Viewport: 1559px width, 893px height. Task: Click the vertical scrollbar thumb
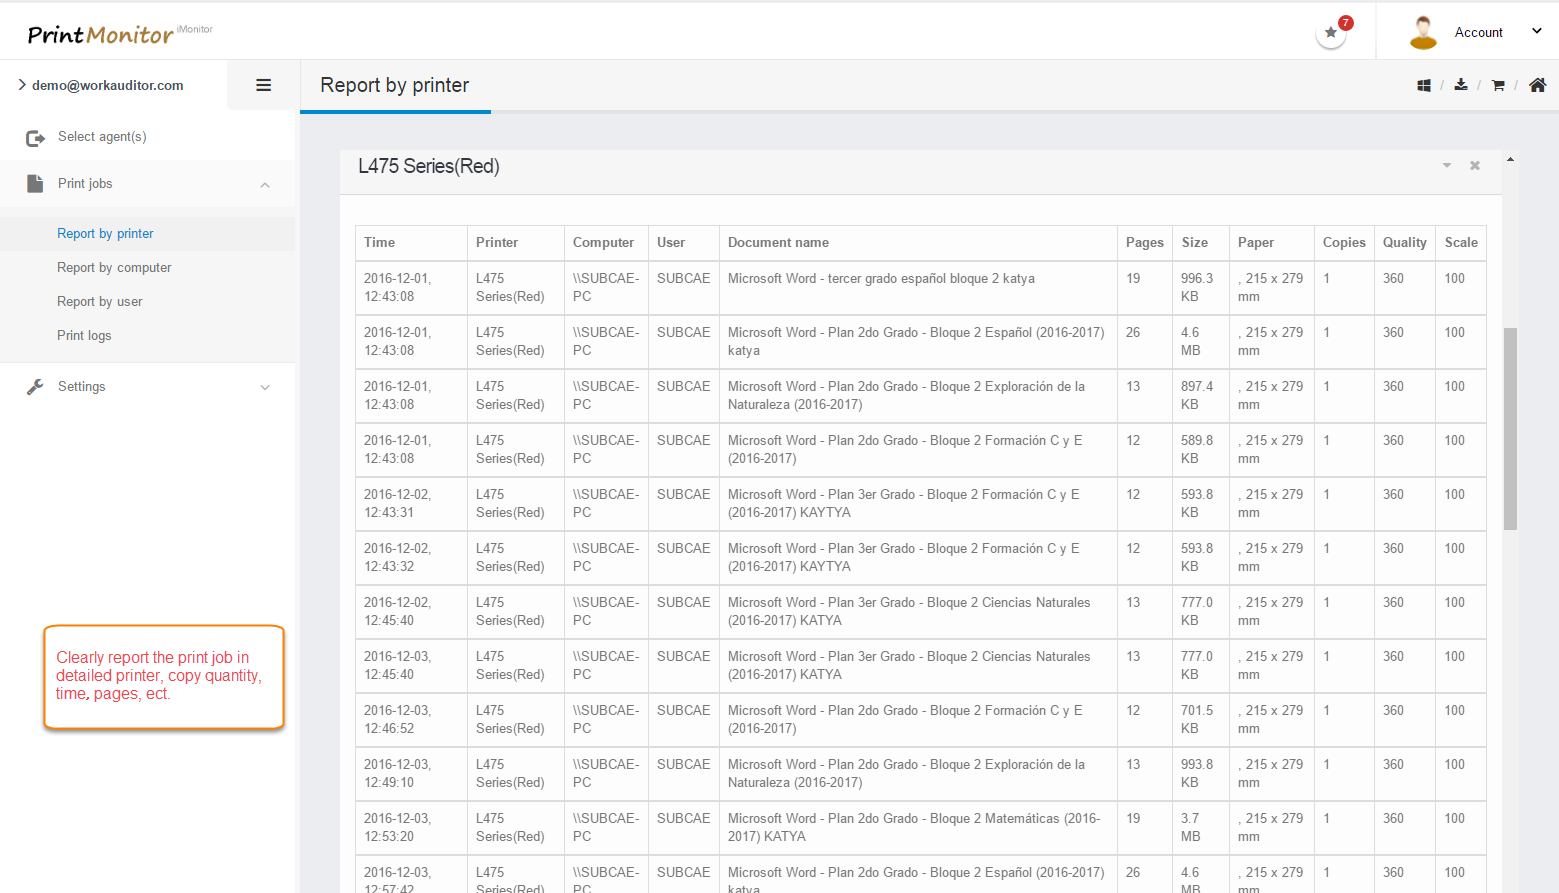click(x=1510, y=428)
